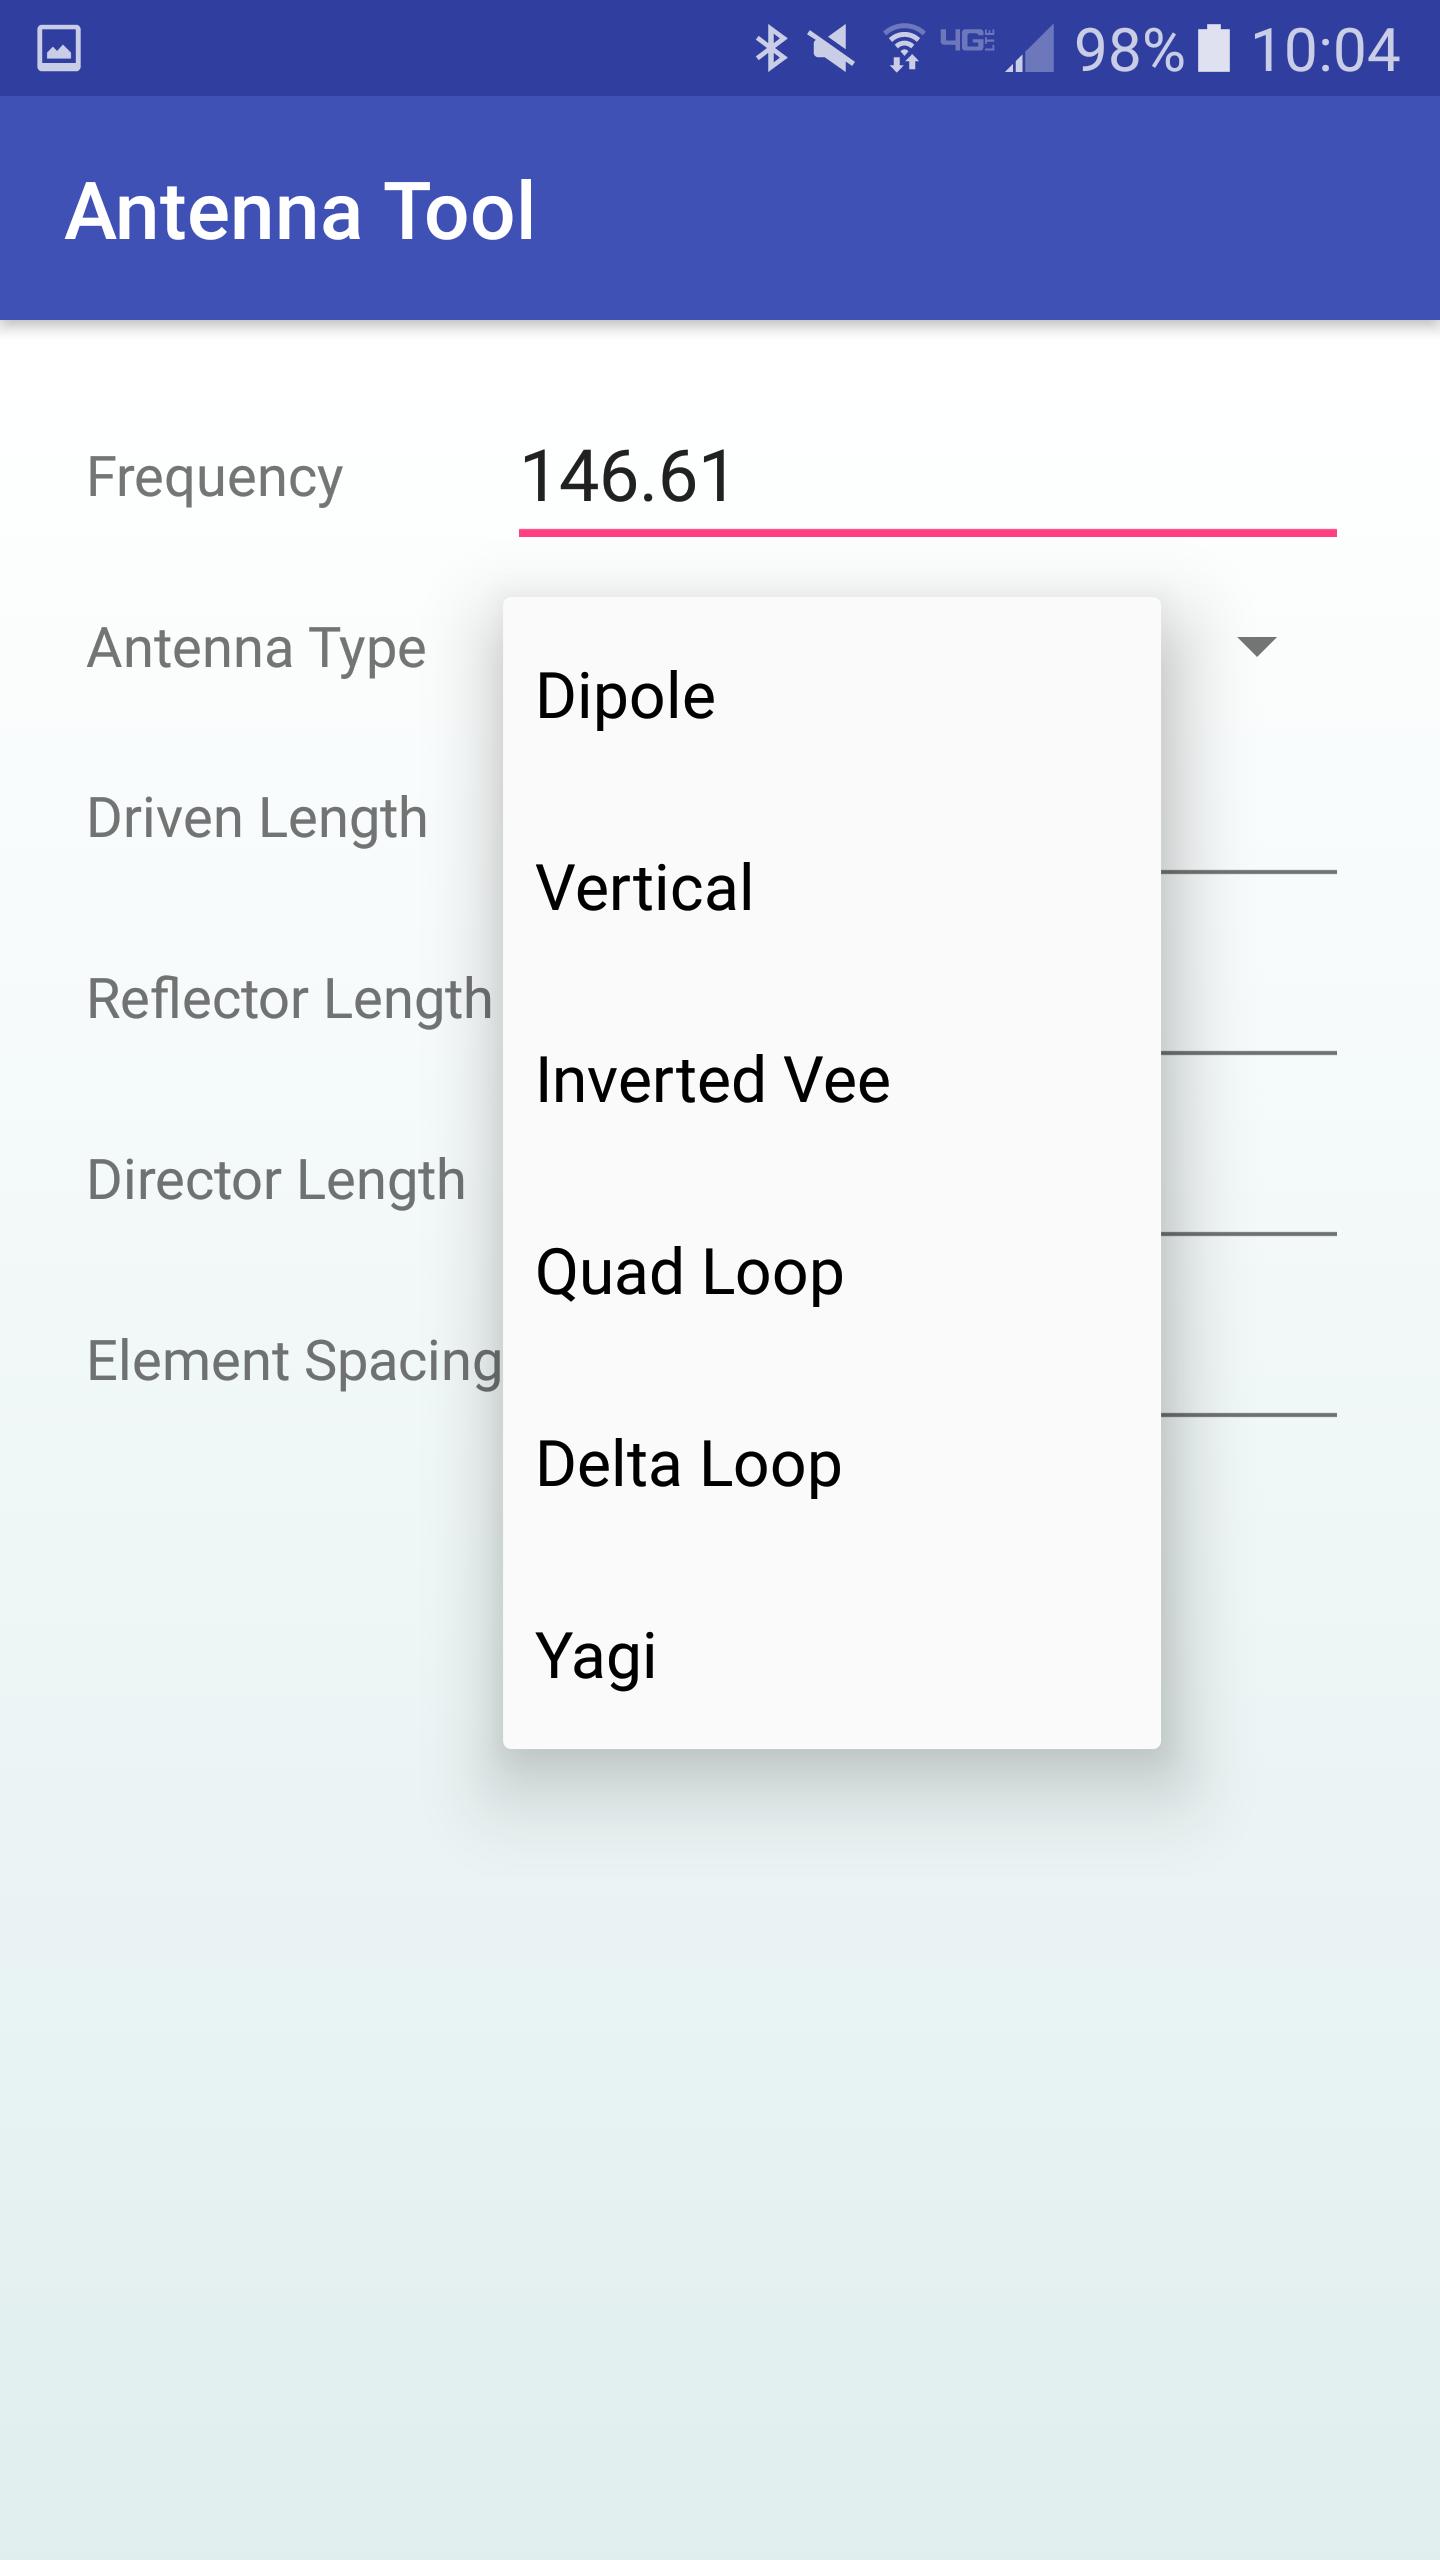The height and width of the screenshot is (2560, 1440).
Task: Tap the Antenna Tool title
Action: pyautogui.click(x=300, y=211)
